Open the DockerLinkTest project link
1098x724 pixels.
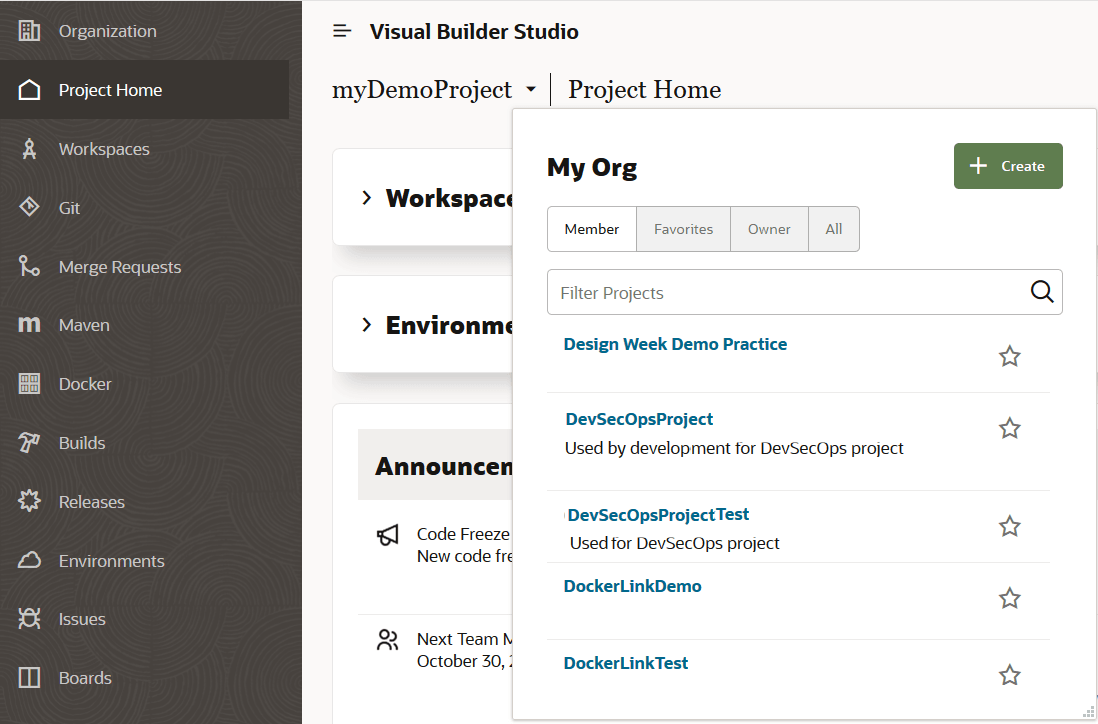coord(626,663)
